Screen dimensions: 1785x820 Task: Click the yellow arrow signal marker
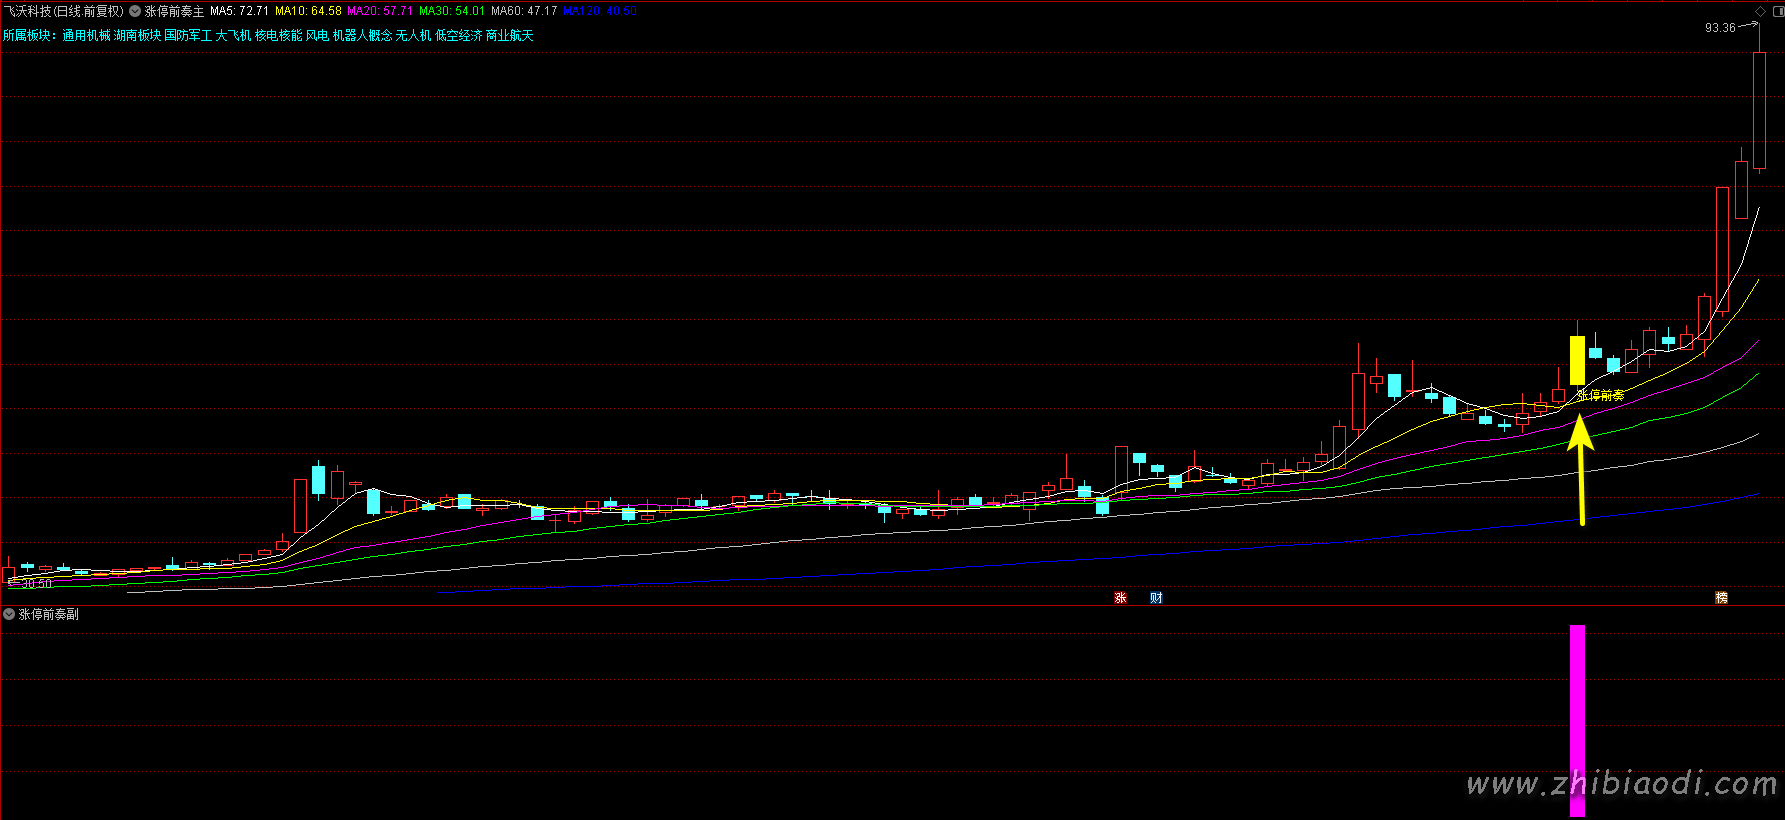coord(1580,468)
